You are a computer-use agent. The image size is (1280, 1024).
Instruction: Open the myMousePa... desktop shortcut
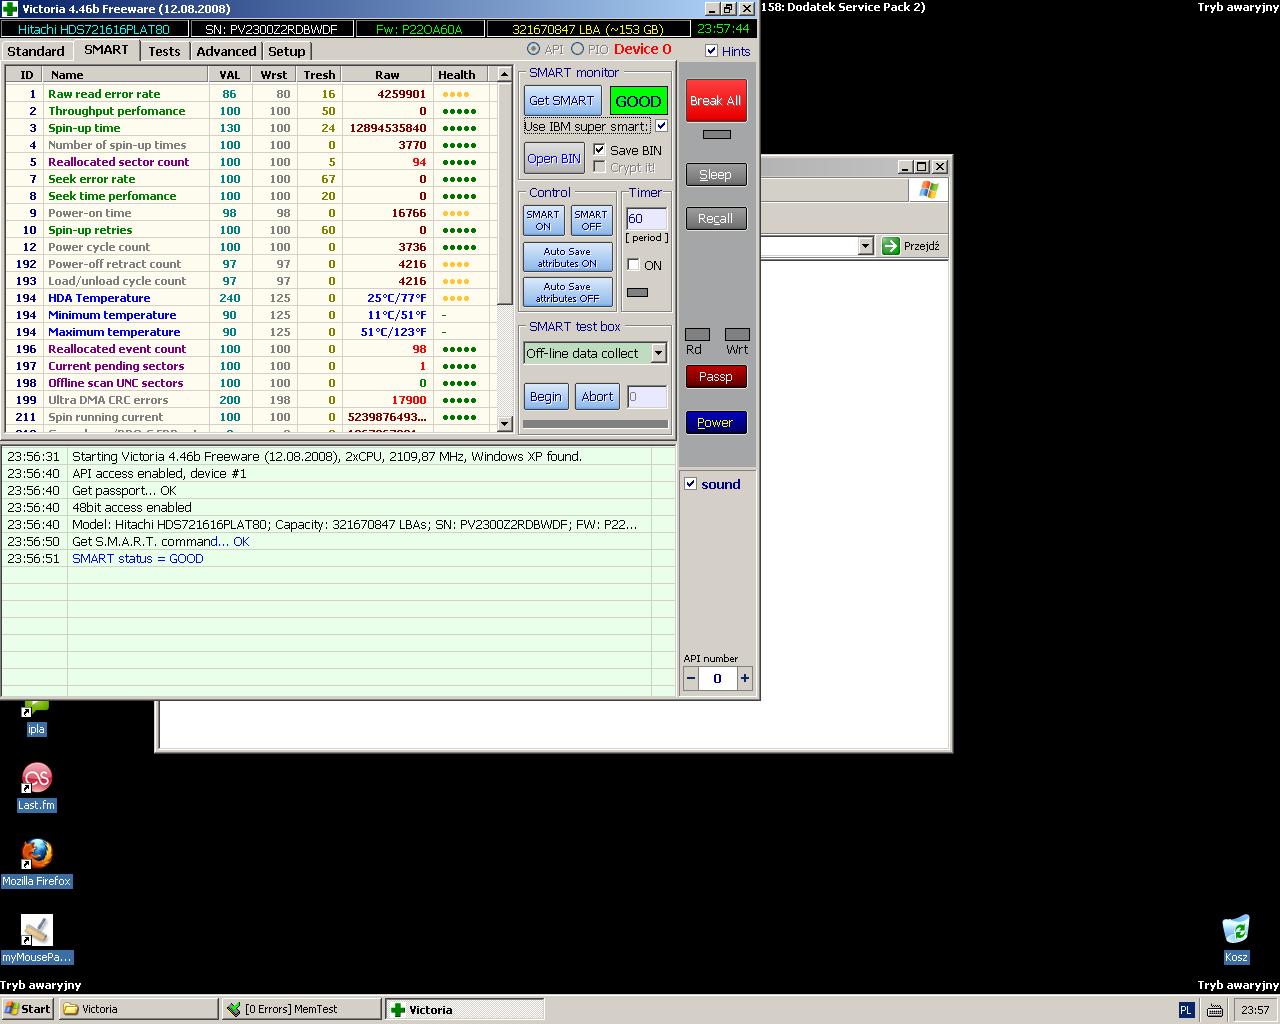coord(37,939)
